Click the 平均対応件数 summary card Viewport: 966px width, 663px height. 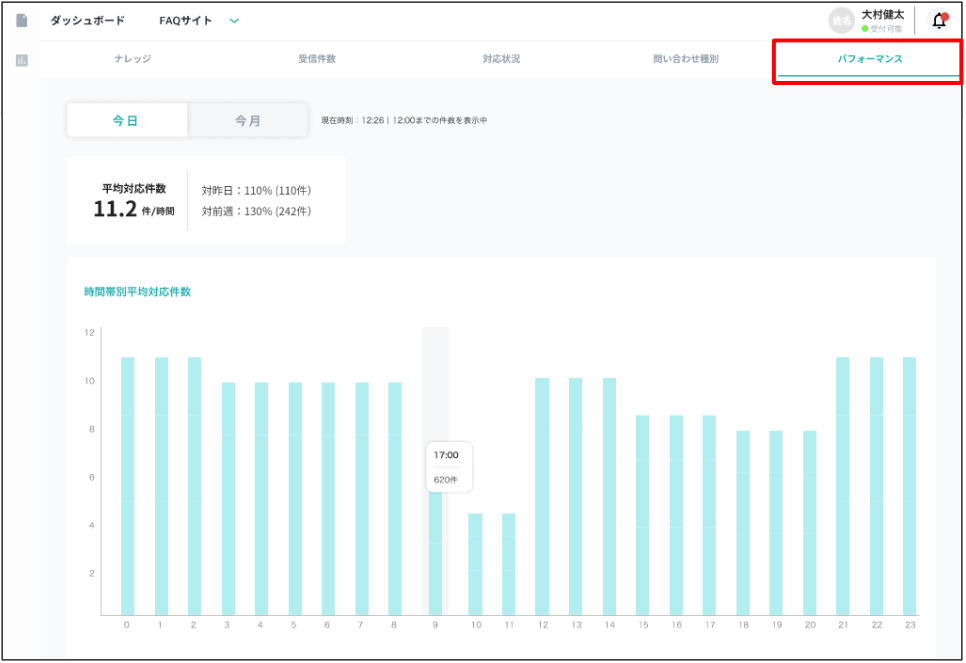coord(205,200)
